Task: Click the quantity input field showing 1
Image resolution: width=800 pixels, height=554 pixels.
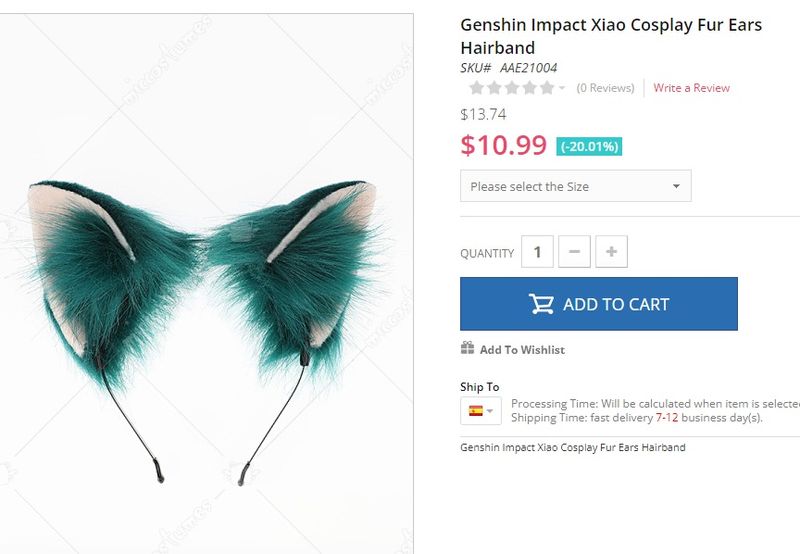Action: pyautogui.click(x=537, y=251)
